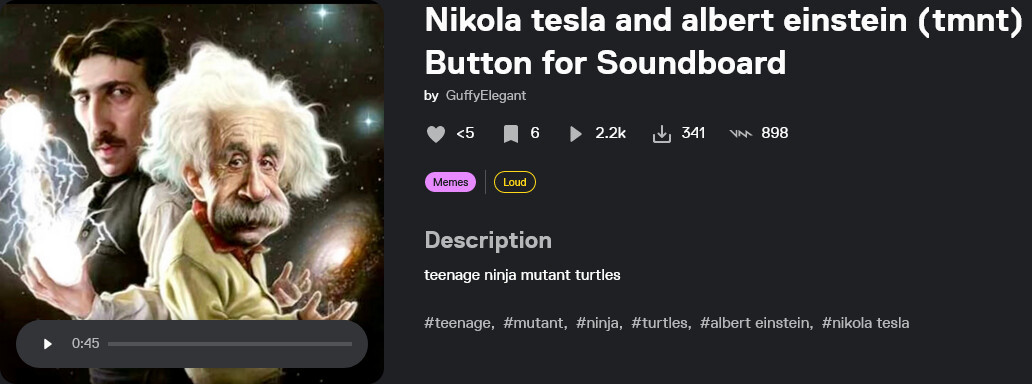Like the sound with the heart icon

click(436, 134)
